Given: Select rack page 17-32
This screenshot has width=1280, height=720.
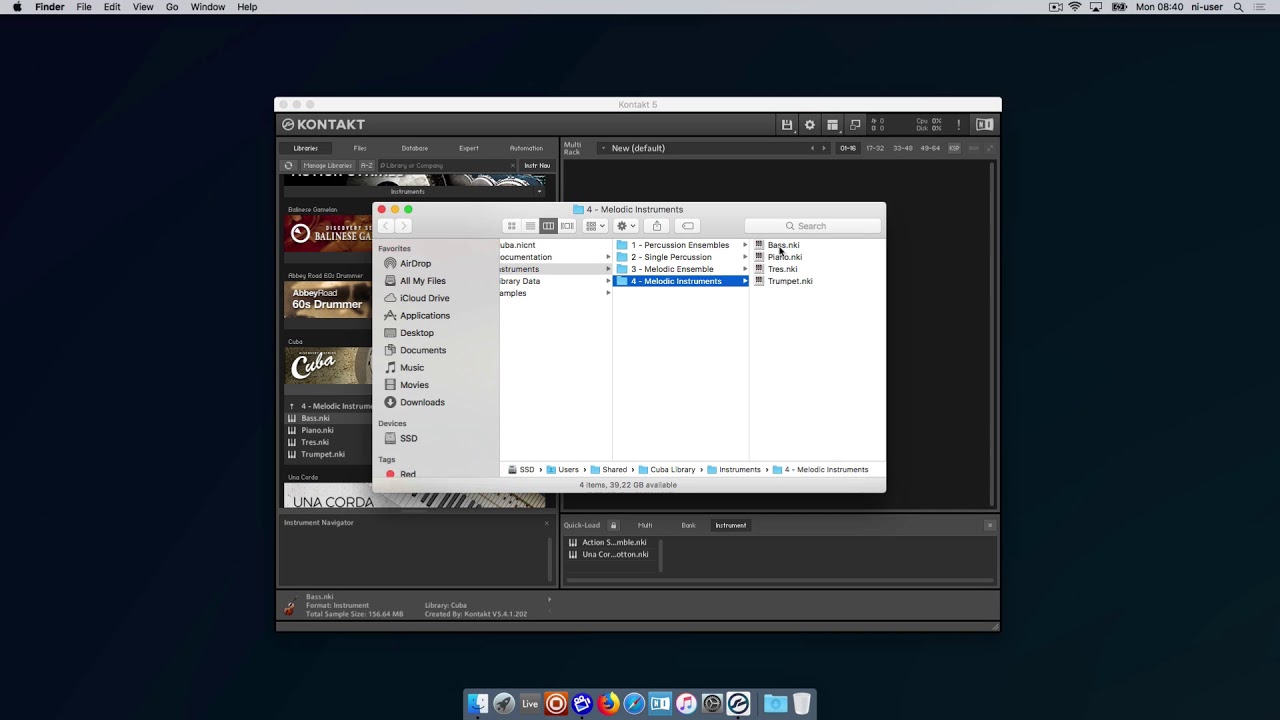Looking at the screenshot, I should coord(875,148).
